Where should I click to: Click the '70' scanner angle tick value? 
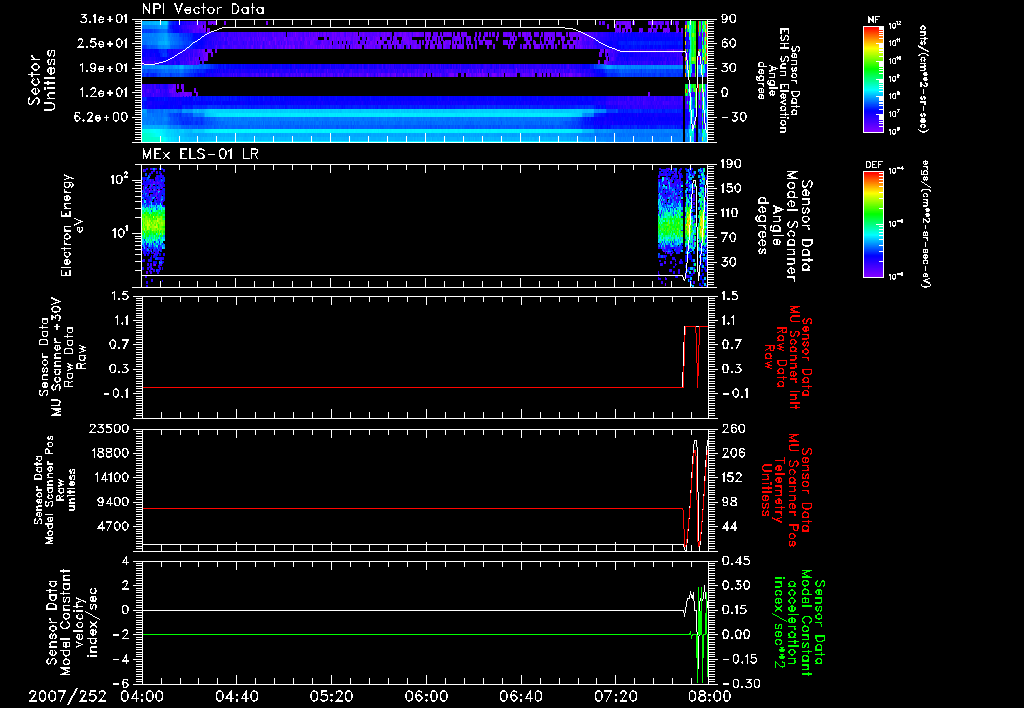coord(728,238)
